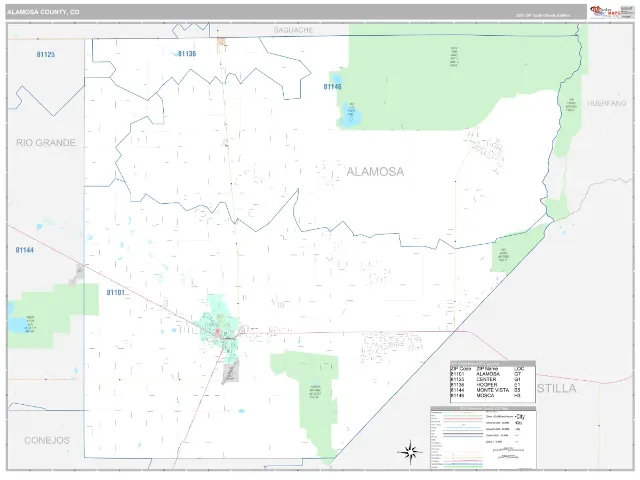Select ZIP code label 81101
Viewport: 640px width, 480px height.
pyautogui.click(x=116, y=293)
